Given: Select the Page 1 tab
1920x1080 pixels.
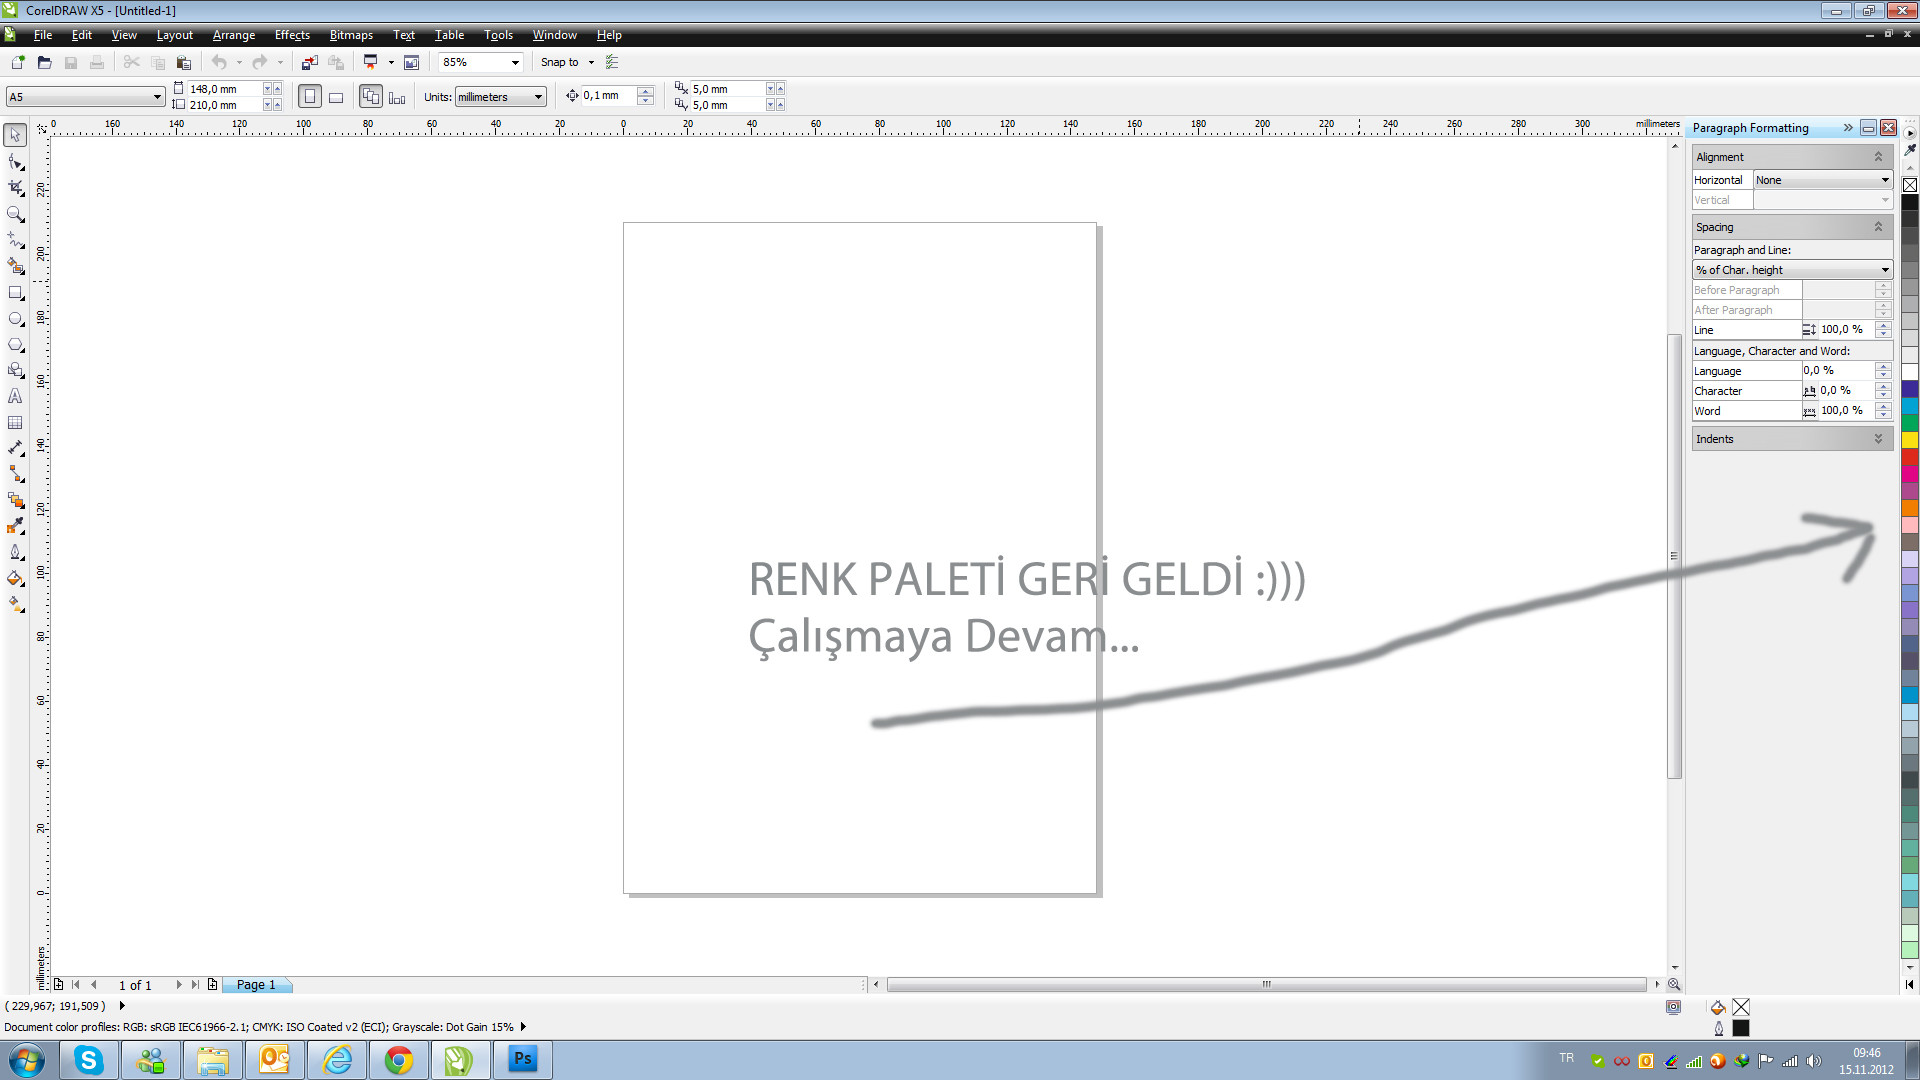Looking at the screenshot, I should pyautogui.click(x=256, y=985).
